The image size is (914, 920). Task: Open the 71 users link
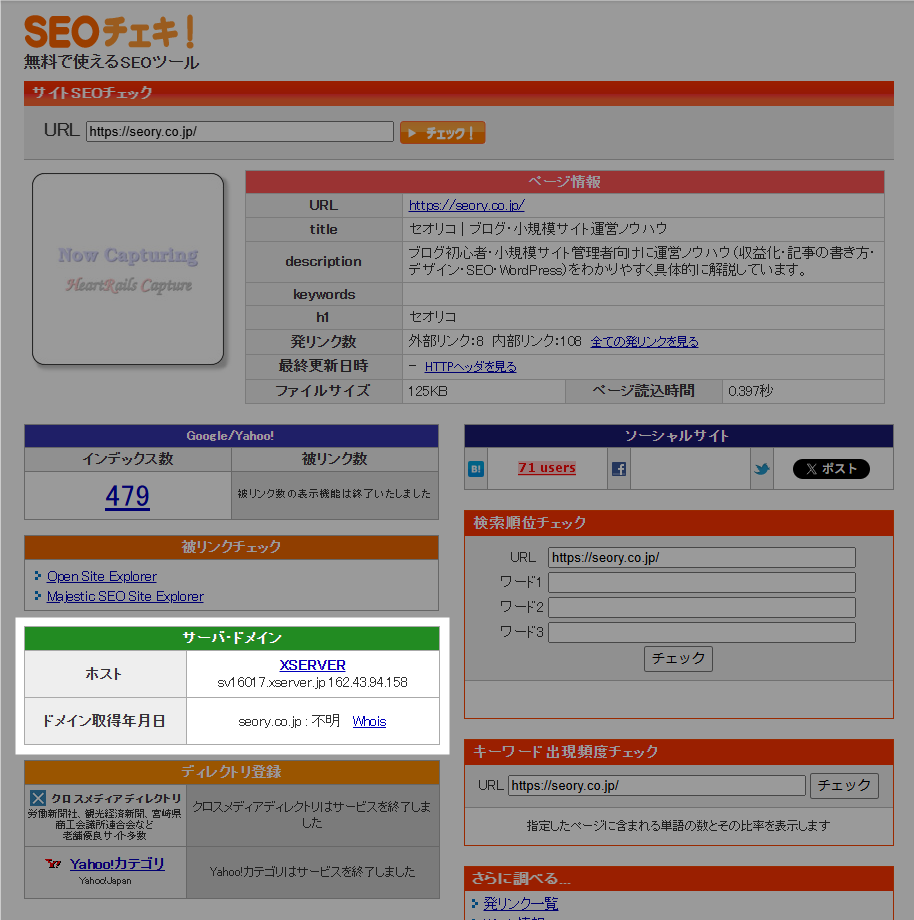[547, 468]
